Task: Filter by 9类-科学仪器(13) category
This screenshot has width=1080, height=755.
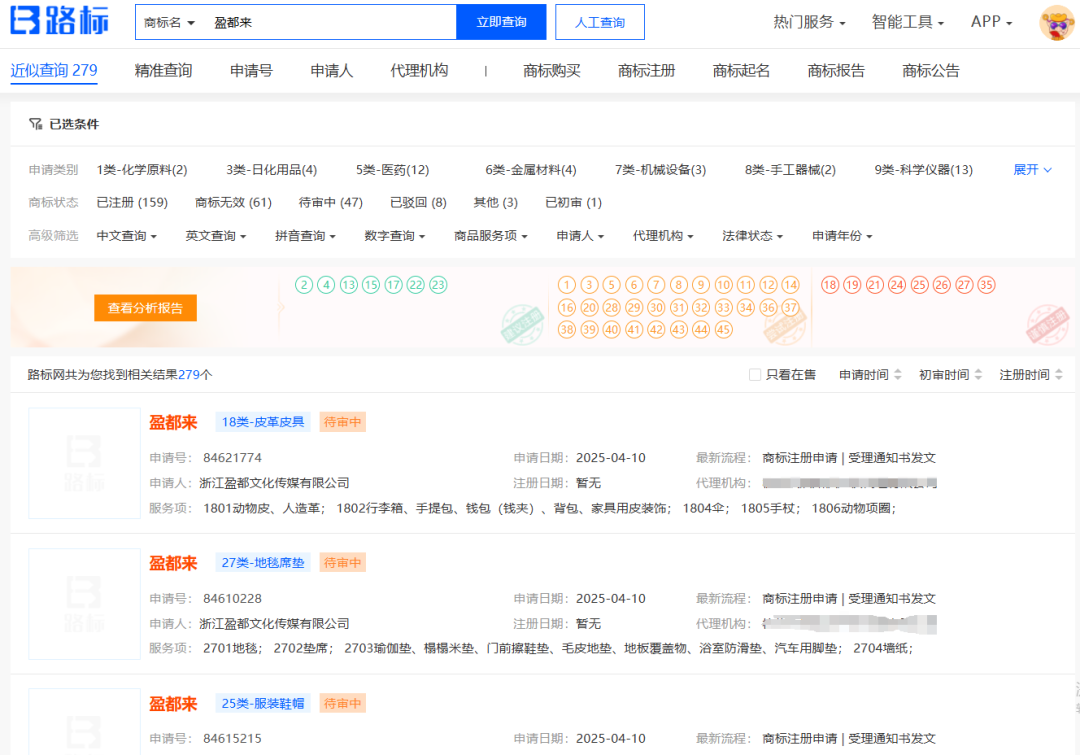Action: [x=924, y=169]
